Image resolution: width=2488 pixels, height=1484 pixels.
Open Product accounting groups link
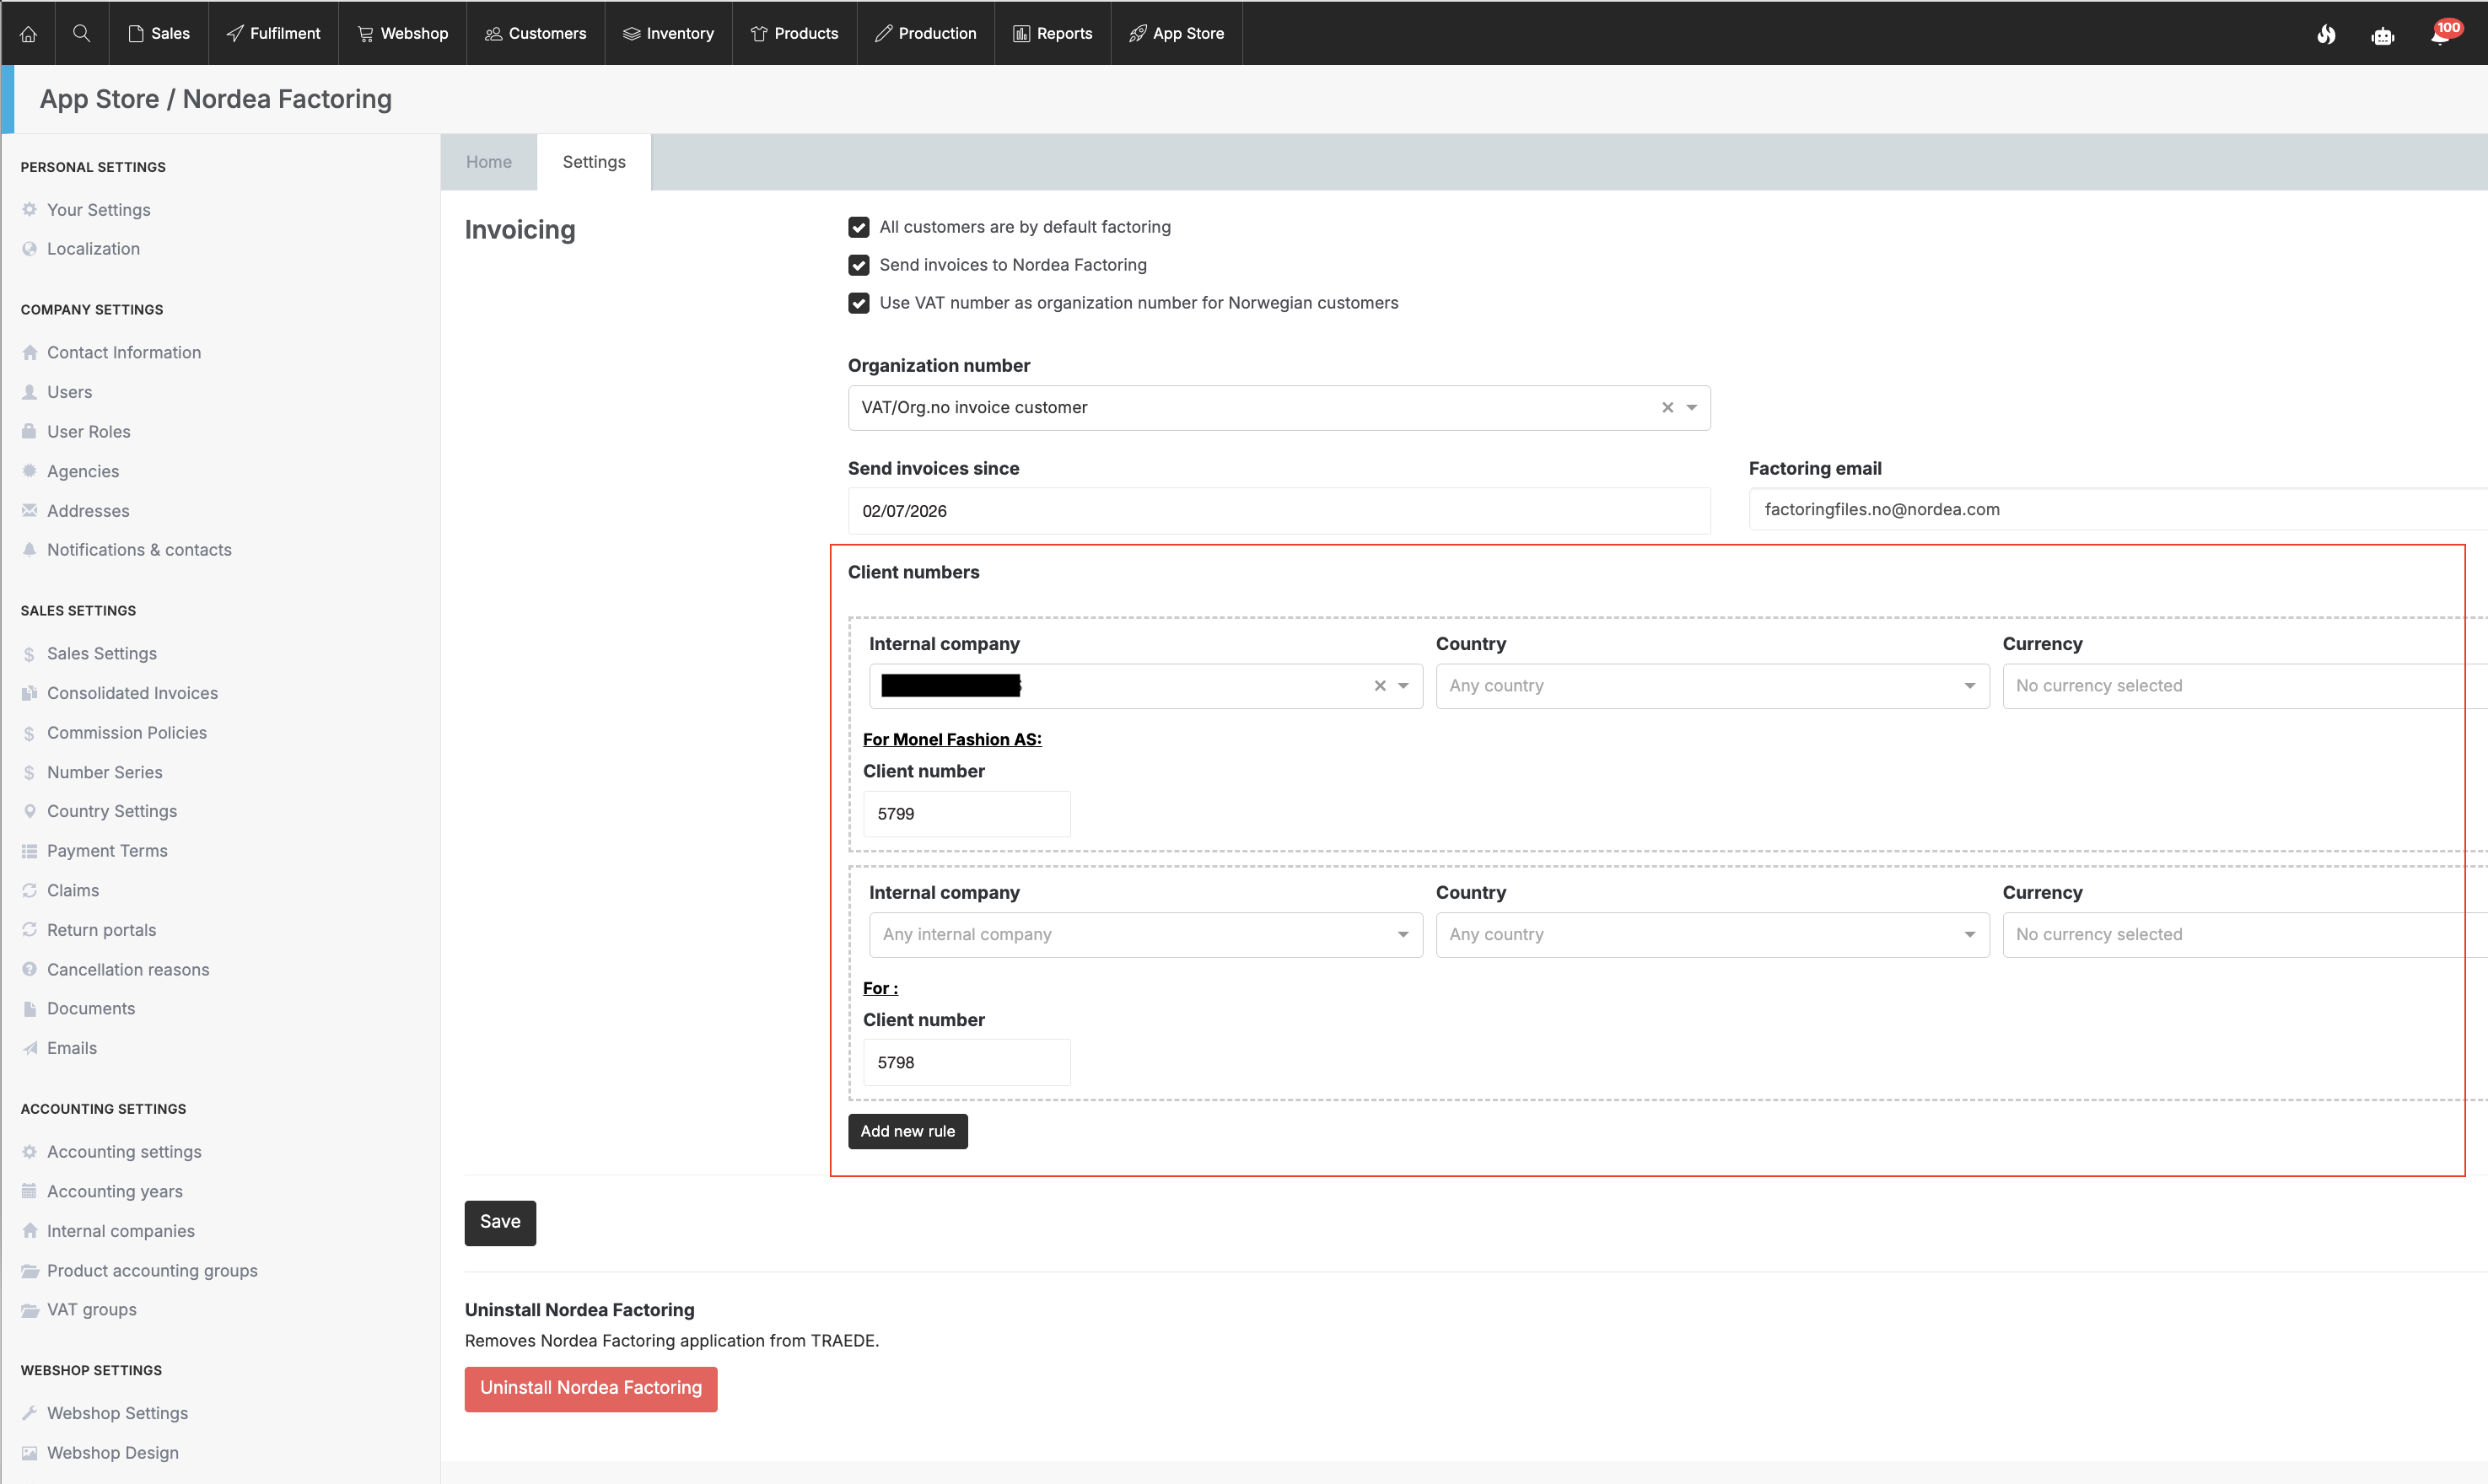point(152,1271)
